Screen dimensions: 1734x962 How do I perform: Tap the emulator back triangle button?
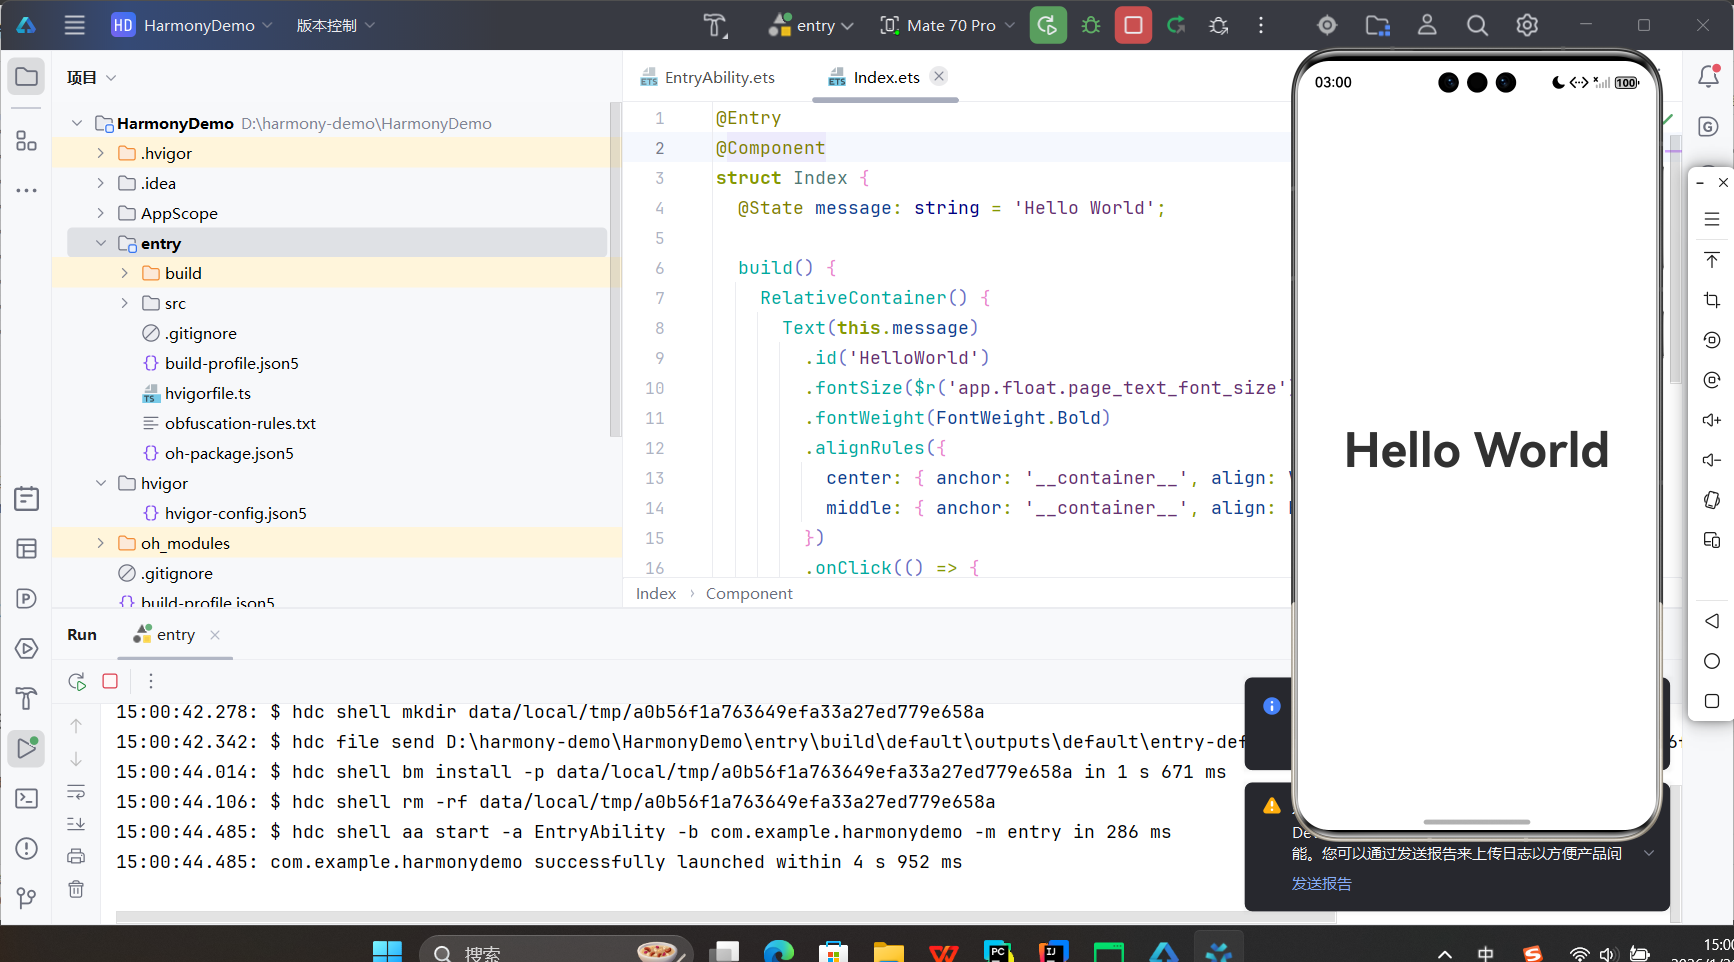[1712, 621]
